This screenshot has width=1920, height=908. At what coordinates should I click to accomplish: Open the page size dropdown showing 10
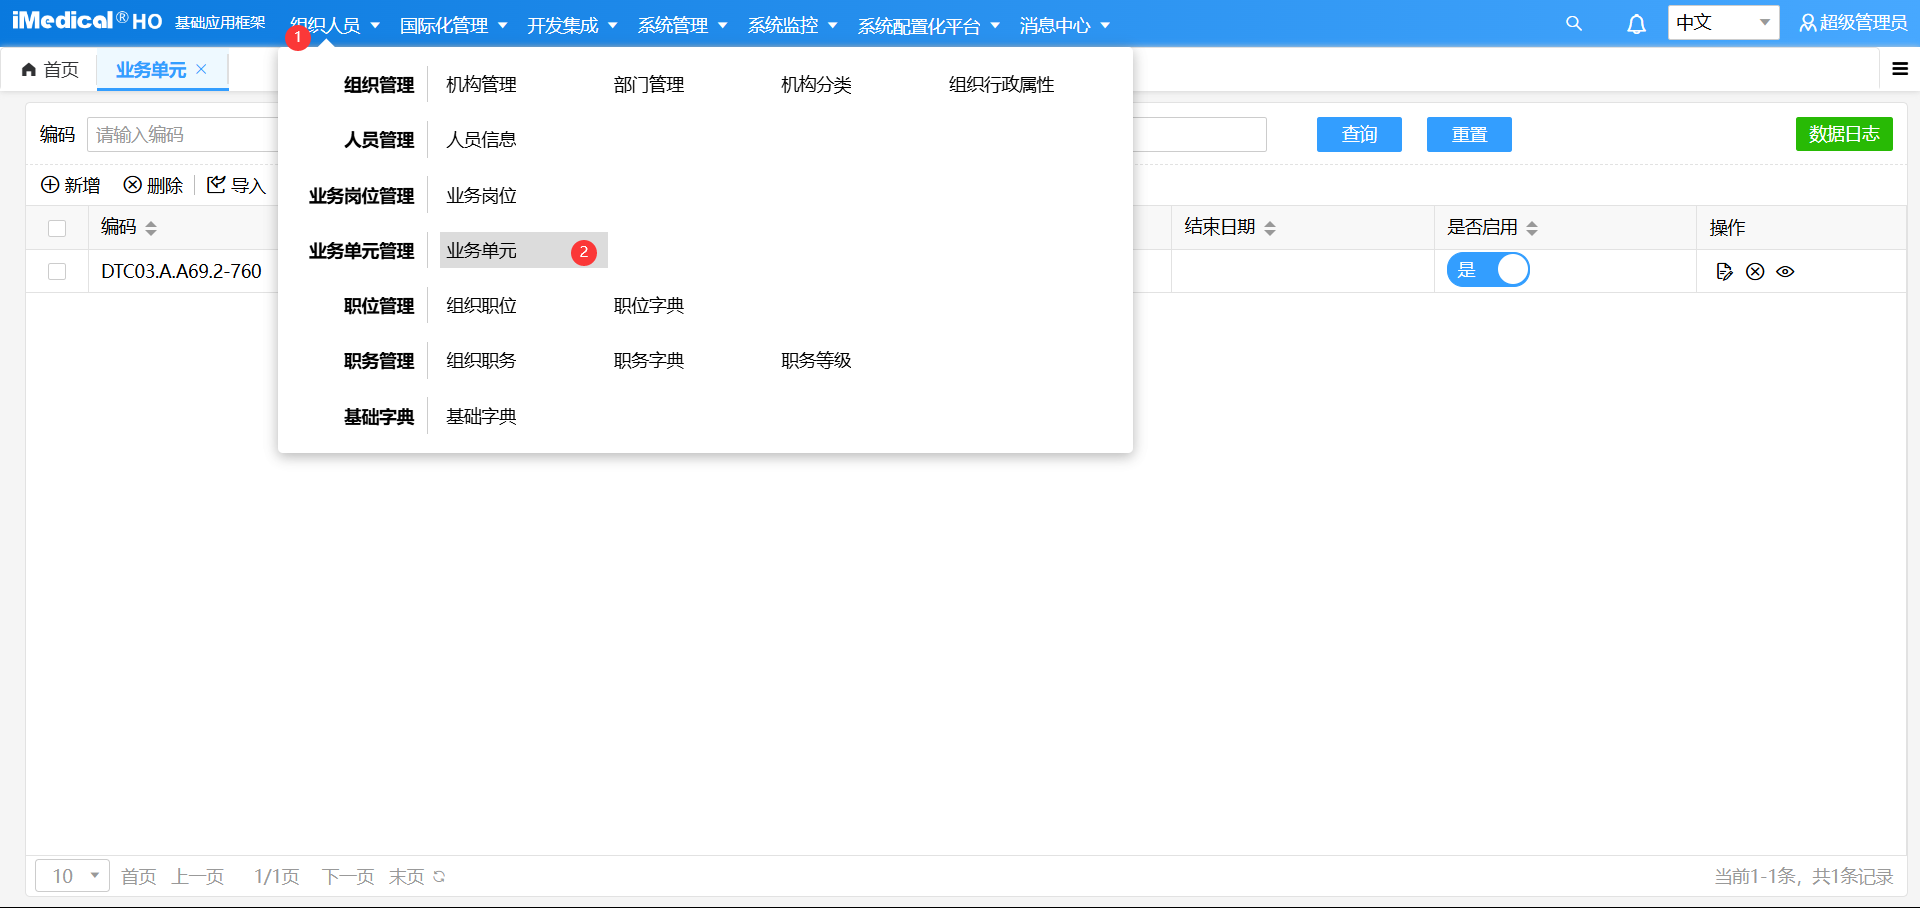point(72,876)
